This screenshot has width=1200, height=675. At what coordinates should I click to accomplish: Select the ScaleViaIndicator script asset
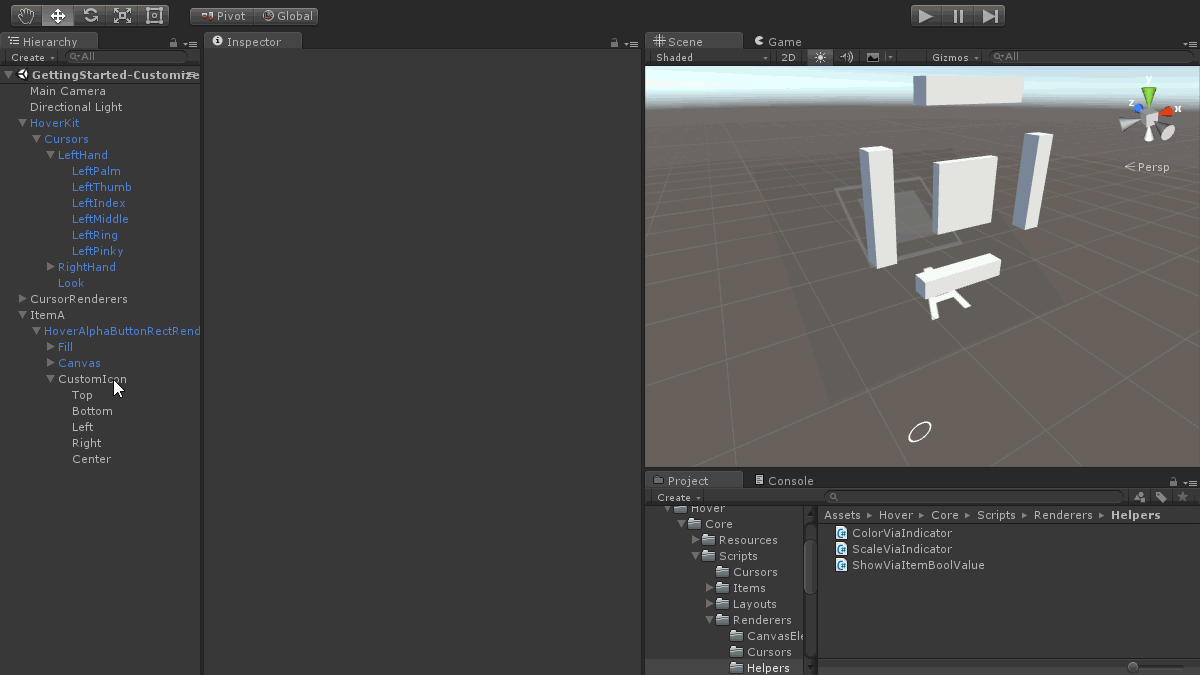pyautogui.click(x=901, y=549)
